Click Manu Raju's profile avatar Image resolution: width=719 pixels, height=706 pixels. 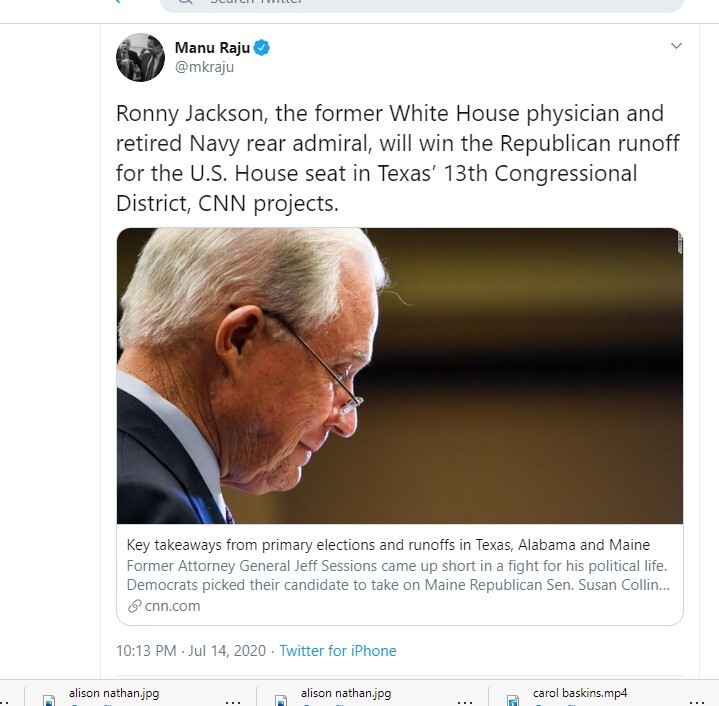pos(140,58)
